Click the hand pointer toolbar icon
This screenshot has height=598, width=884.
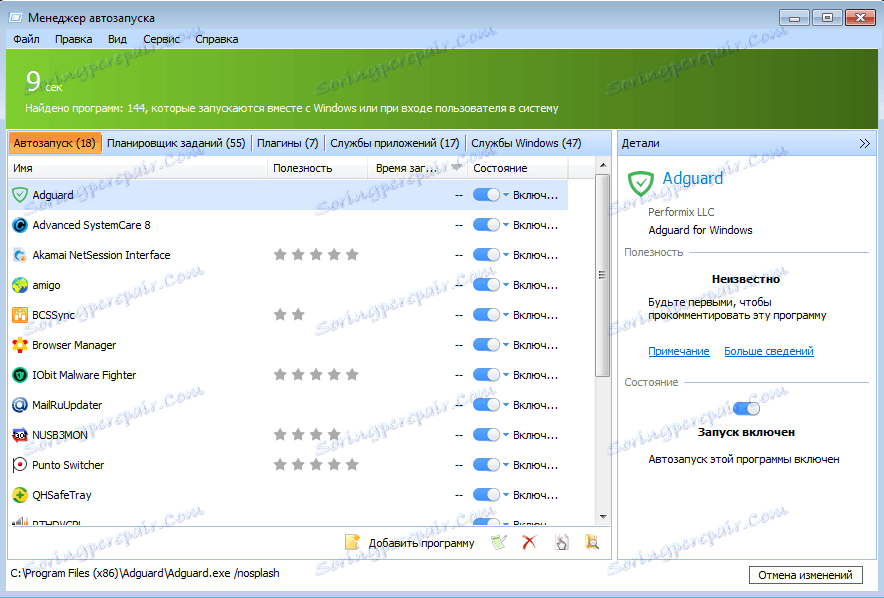click(x=562, y=543)
